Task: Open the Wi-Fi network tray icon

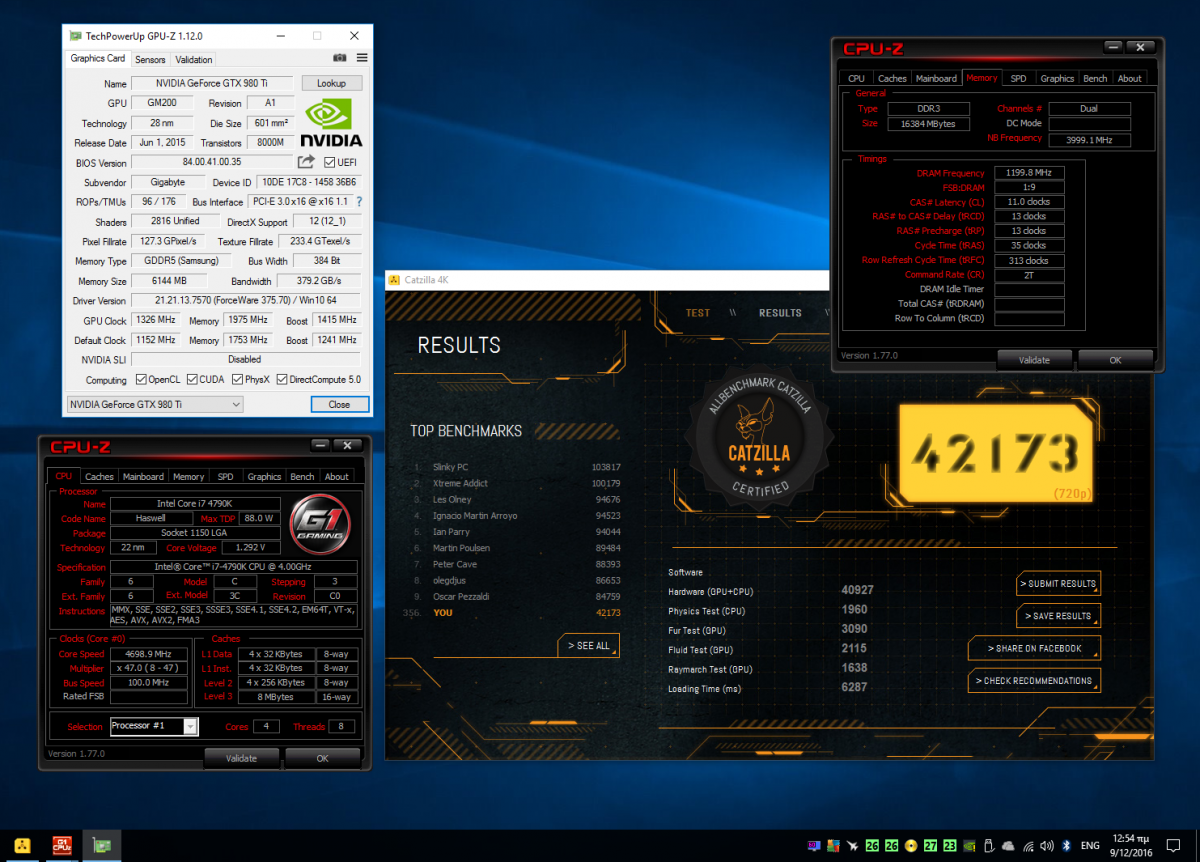Action: pos(1028,846)
